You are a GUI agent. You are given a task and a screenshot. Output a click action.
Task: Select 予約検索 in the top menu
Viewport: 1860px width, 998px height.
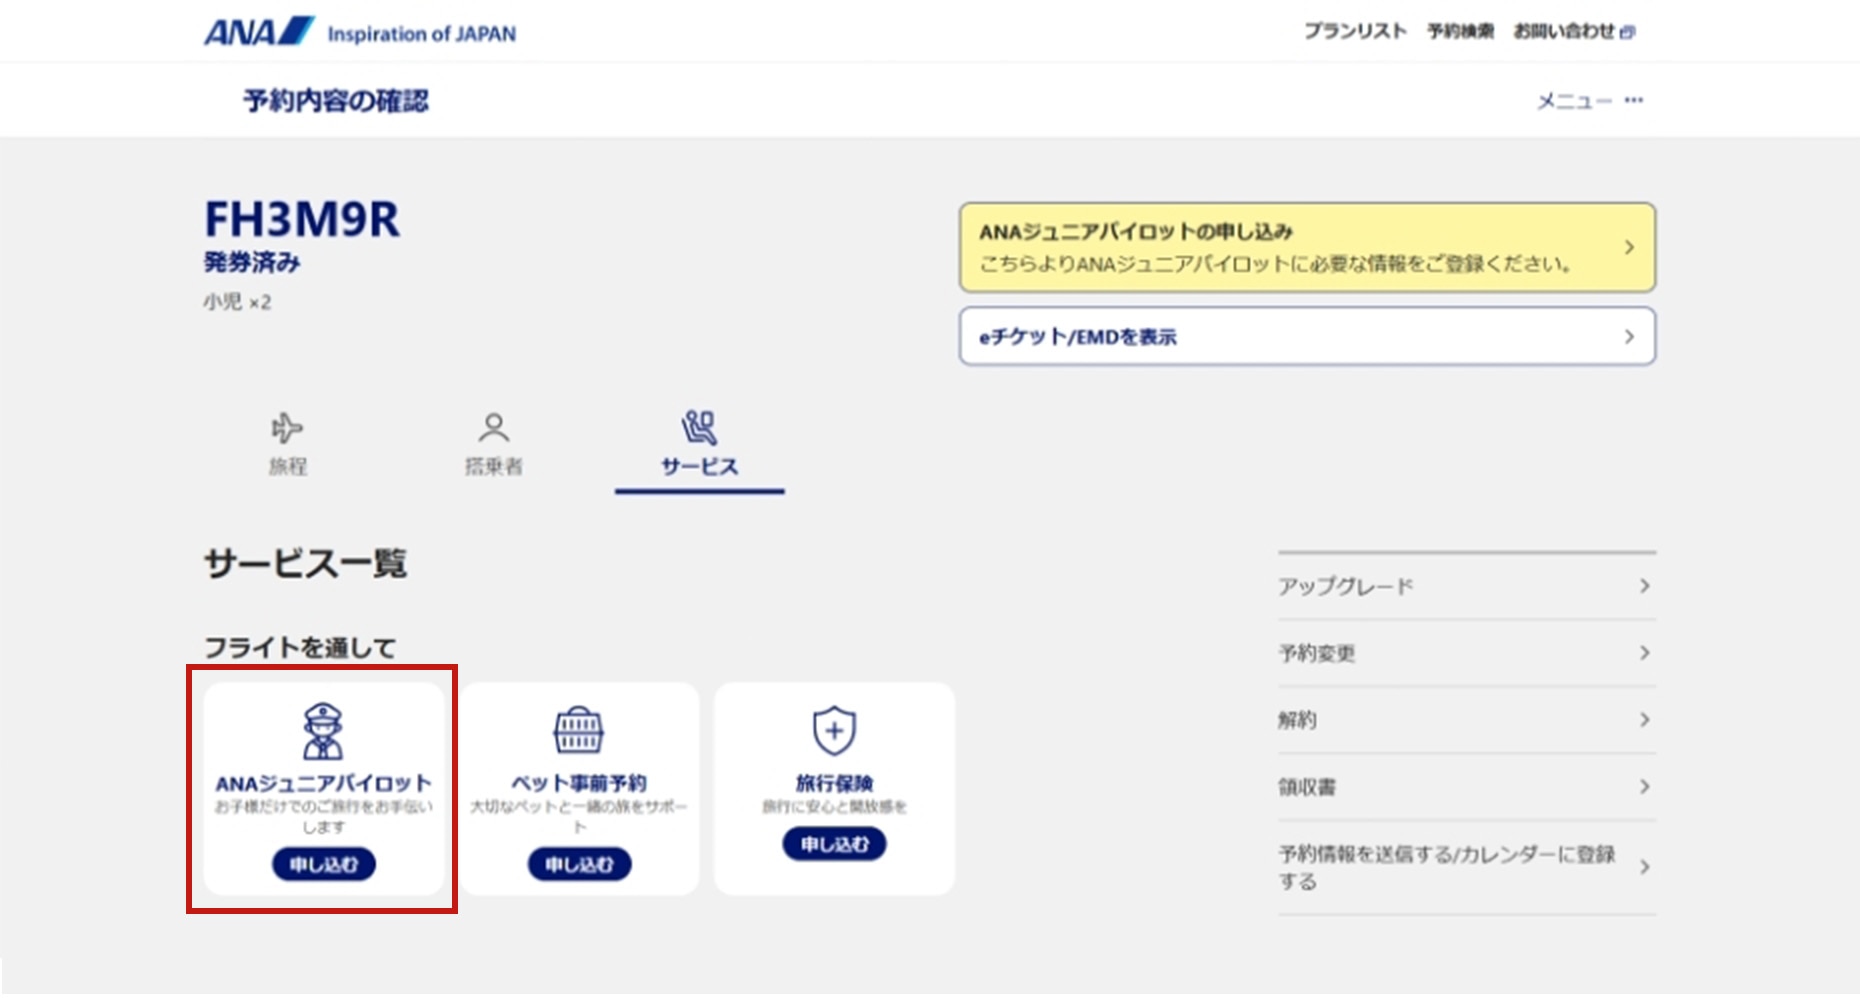point(1459,31)
